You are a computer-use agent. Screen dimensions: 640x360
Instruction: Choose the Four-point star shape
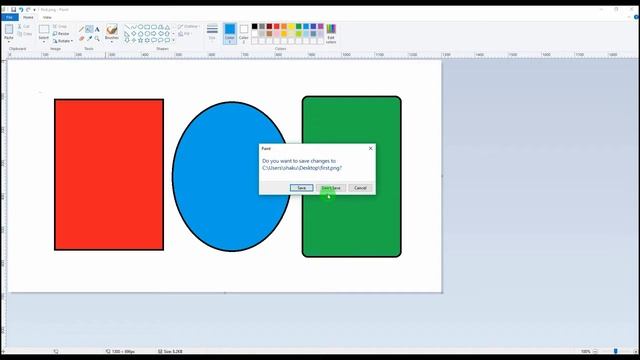(x=134, y=40)
